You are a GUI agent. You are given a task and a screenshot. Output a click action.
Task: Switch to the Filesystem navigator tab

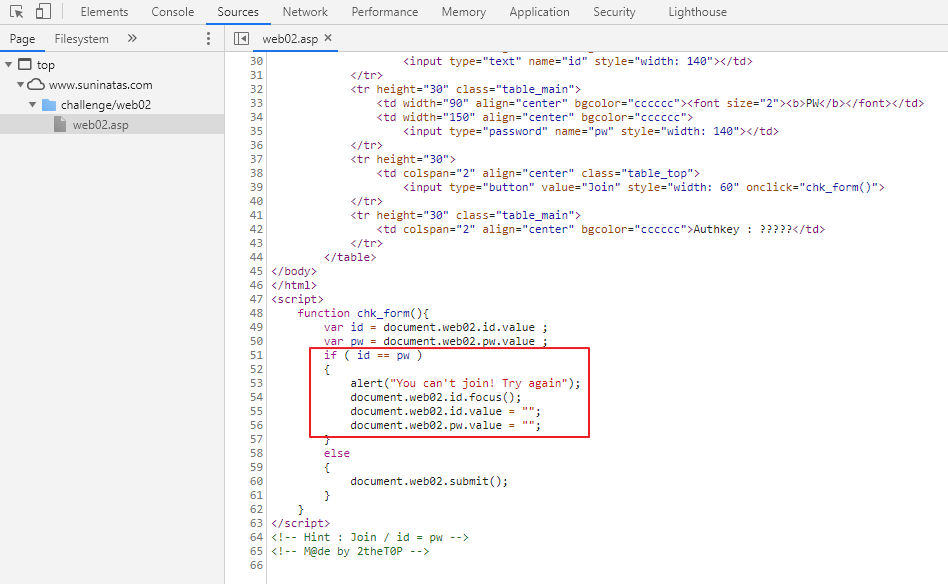(82, 39)
